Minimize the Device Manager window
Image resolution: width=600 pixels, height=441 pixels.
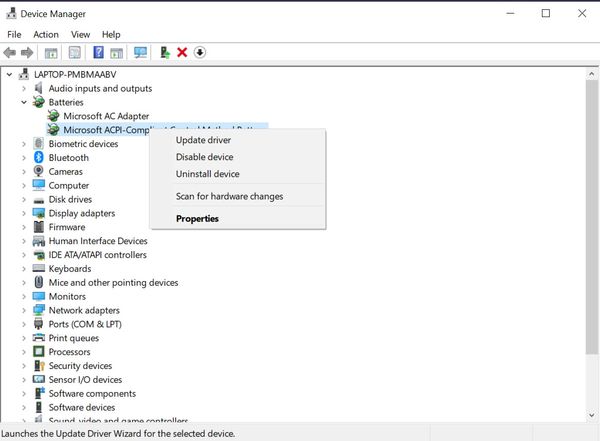coord(510,13)
